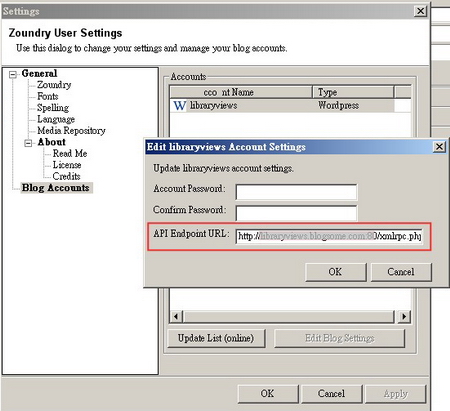
Task: Open the License page
Action: (x=67, y=165)
